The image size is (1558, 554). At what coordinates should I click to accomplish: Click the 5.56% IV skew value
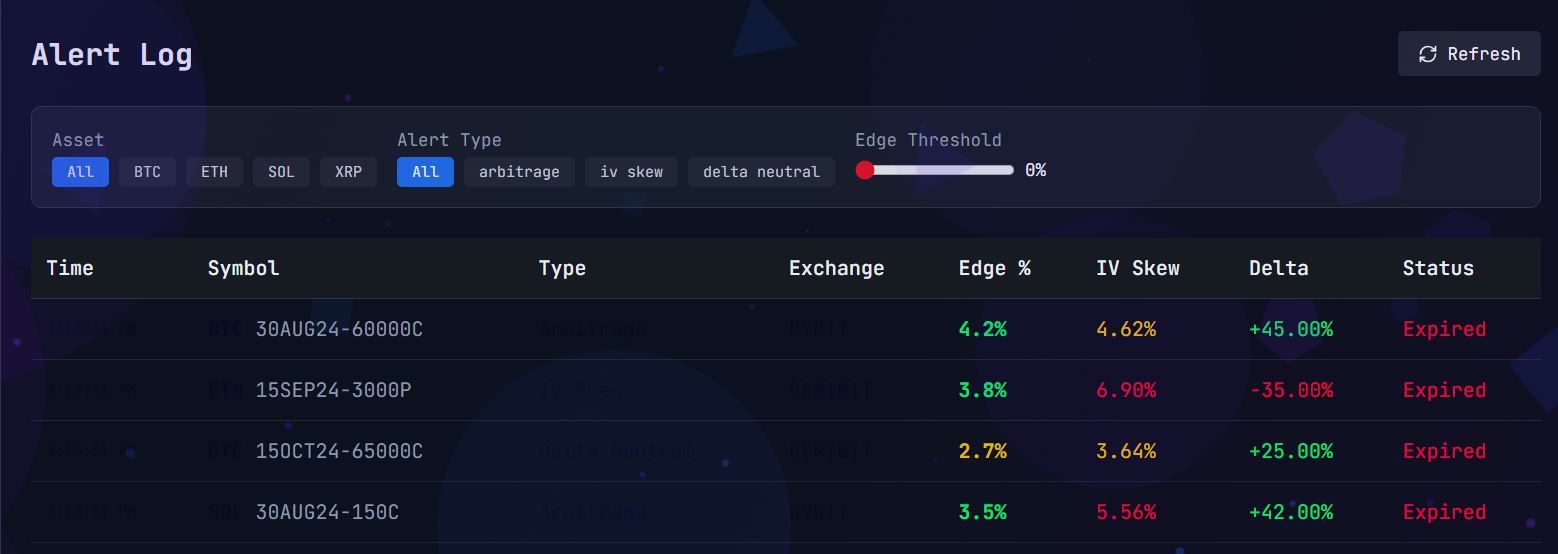point(1126,512)
